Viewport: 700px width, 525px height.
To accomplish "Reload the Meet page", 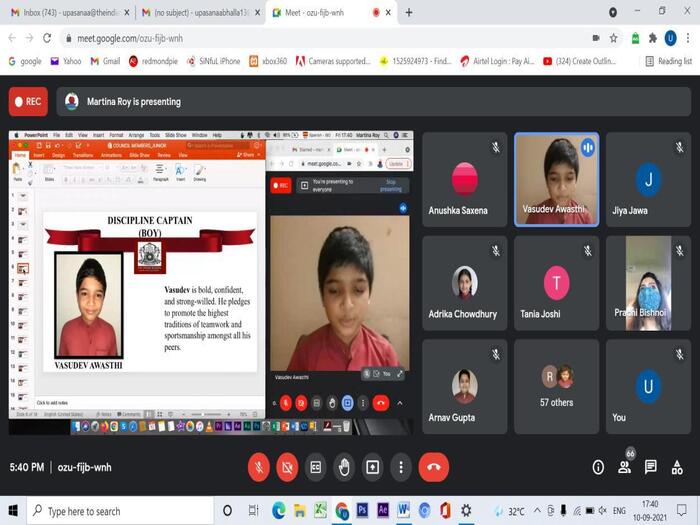I will 47,38.
